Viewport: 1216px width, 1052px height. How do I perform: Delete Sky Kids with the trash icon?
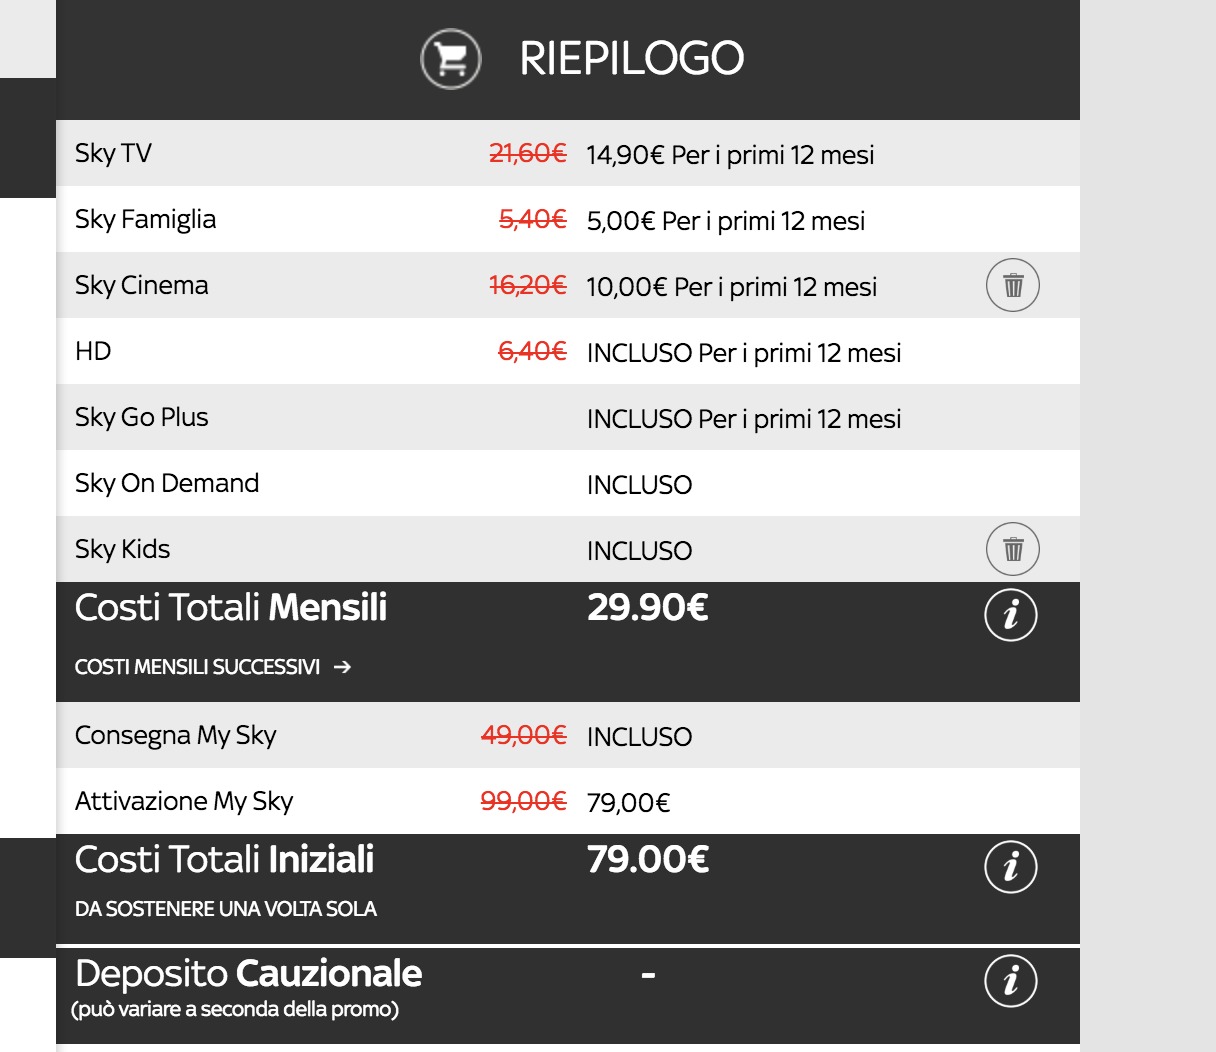point(1013,549)
